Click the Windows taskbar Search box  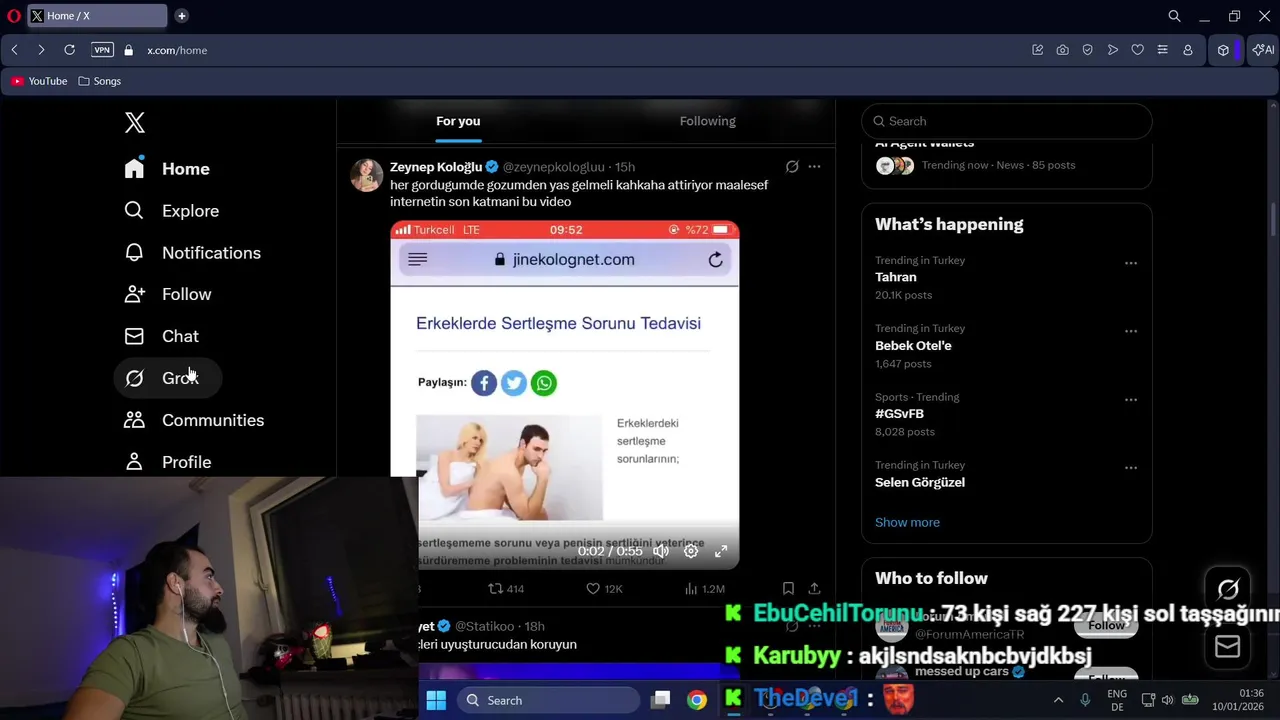click(548, 700)
